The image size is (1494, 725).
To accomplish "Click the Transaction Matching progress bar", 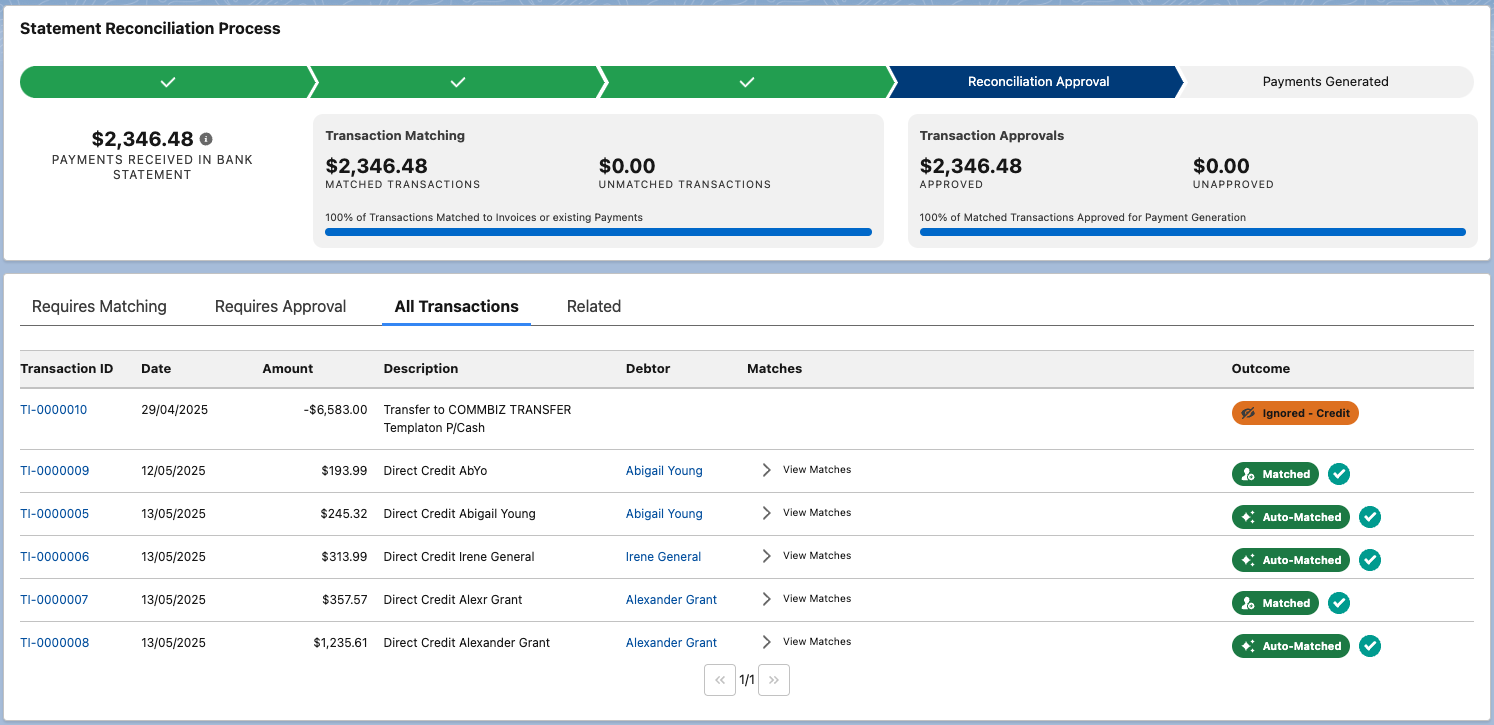I will pyautogui.click(x=598, y=231).
